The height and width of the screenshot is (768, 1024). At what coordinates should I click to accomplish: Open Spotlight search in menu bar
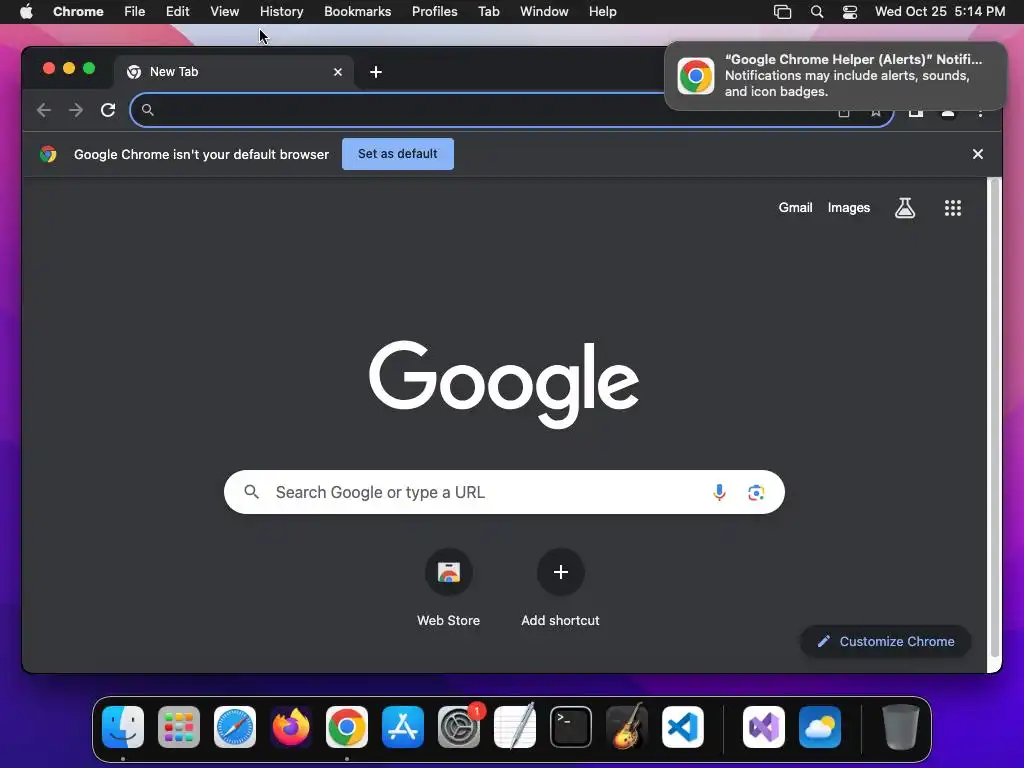[816, 12]
